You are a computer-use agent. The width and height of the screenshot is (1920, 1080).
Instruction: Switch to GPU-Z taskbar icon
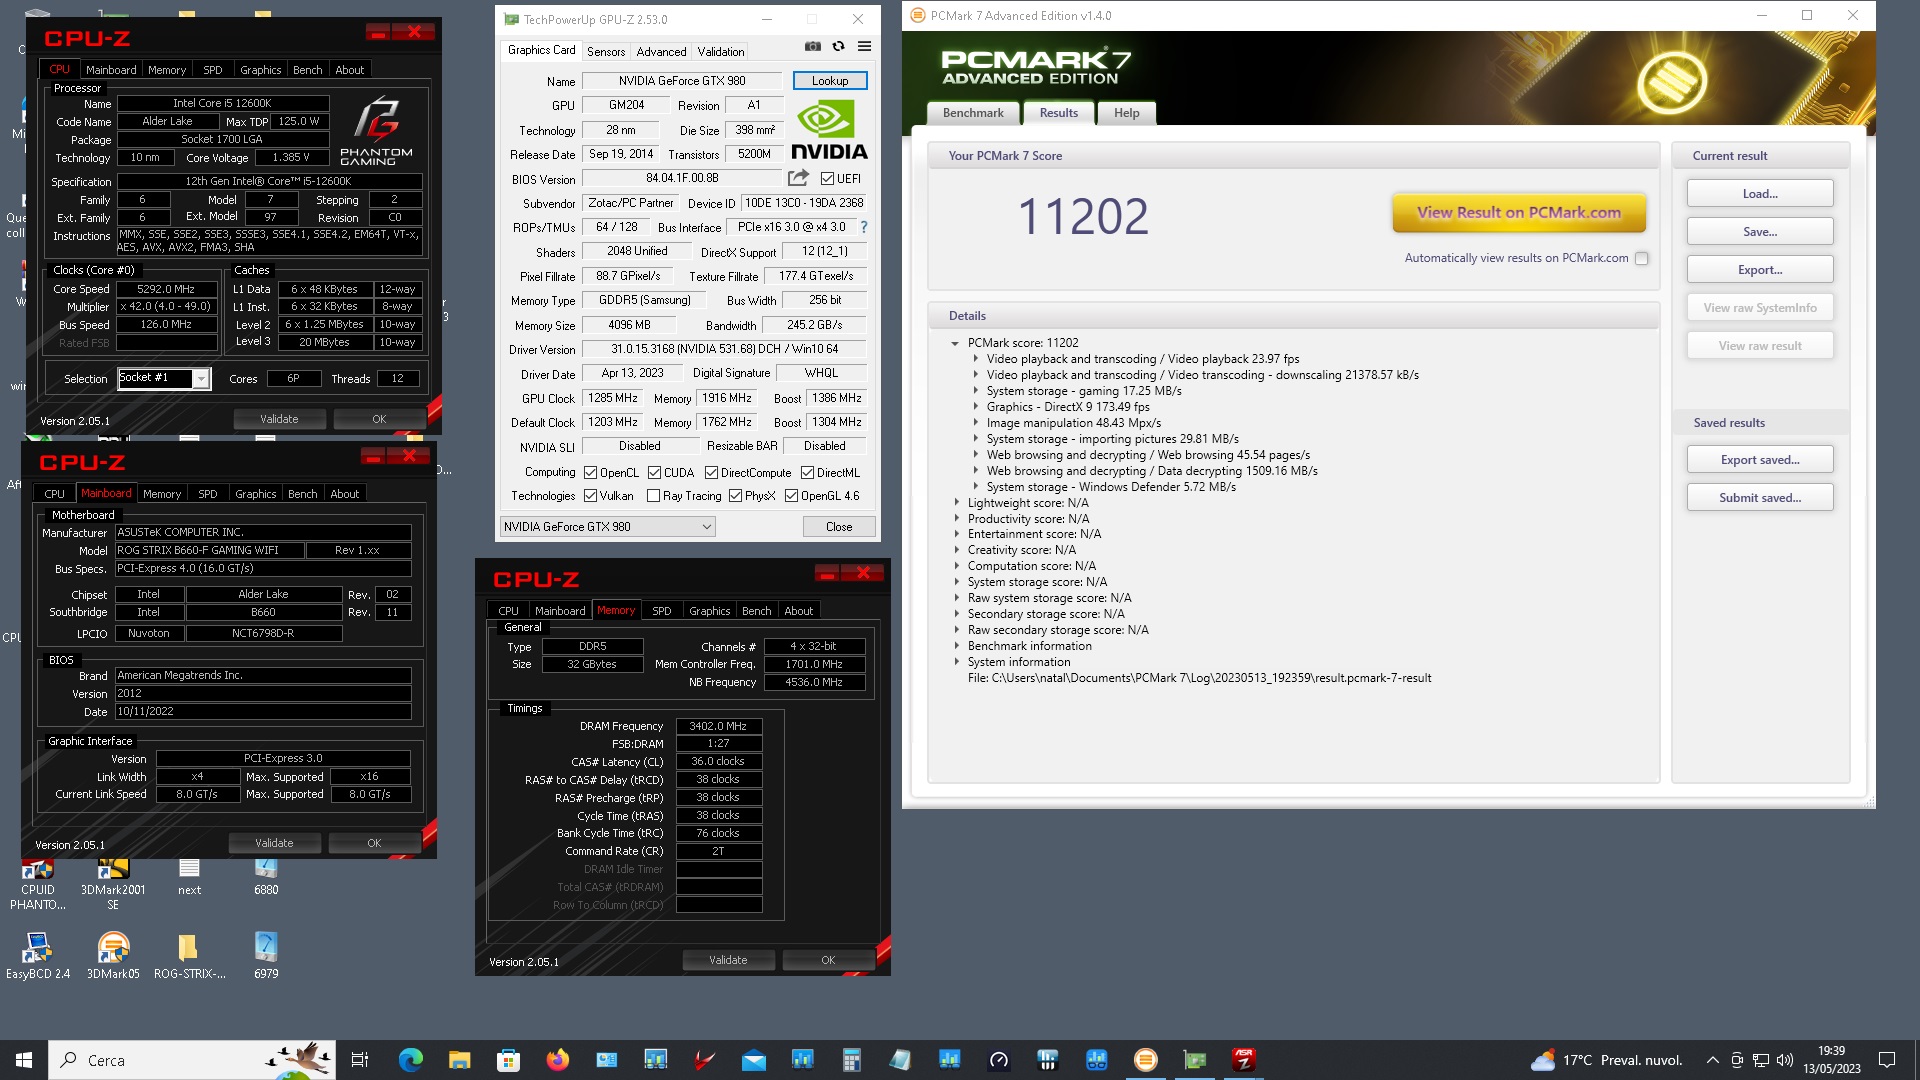pos(1195,1060)
